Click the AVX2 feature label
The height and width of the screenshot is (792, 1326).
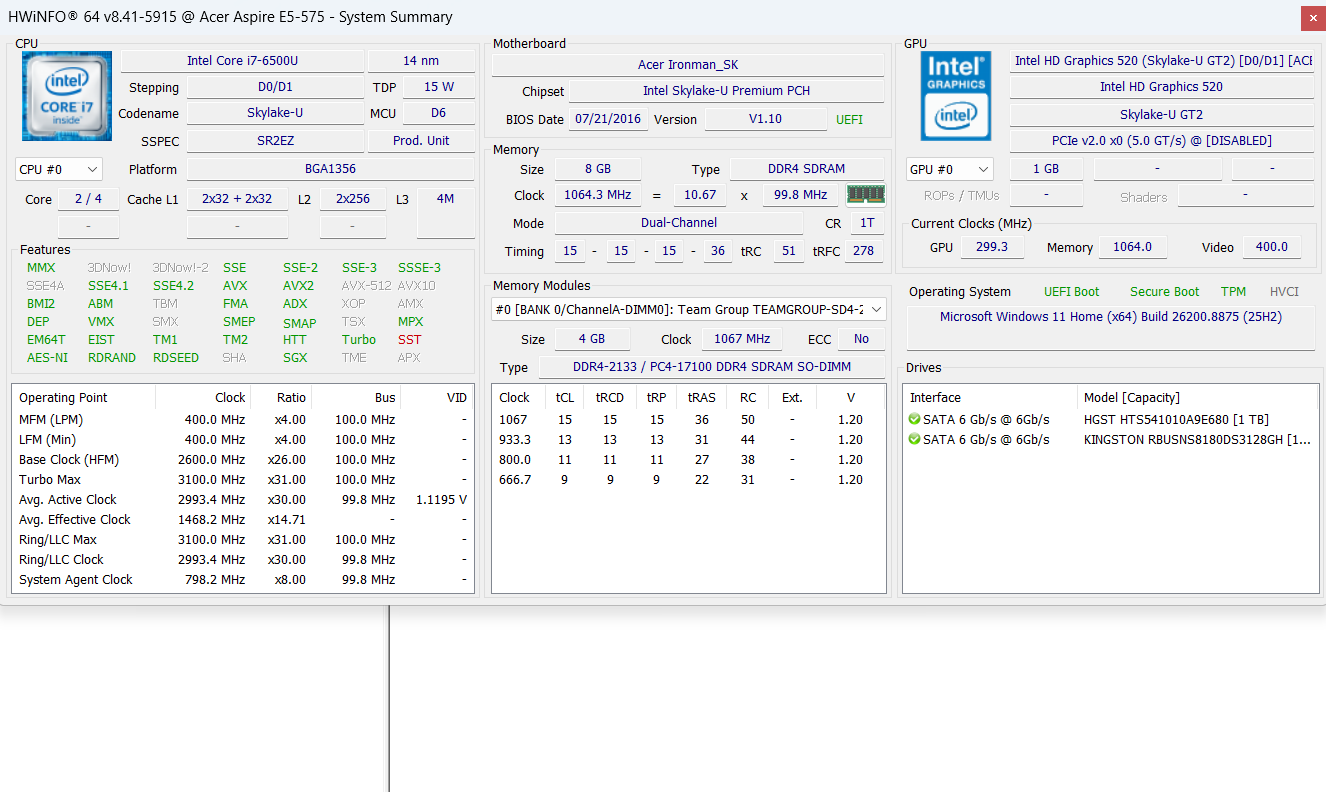pyautogui.click(x=298, y=286)
